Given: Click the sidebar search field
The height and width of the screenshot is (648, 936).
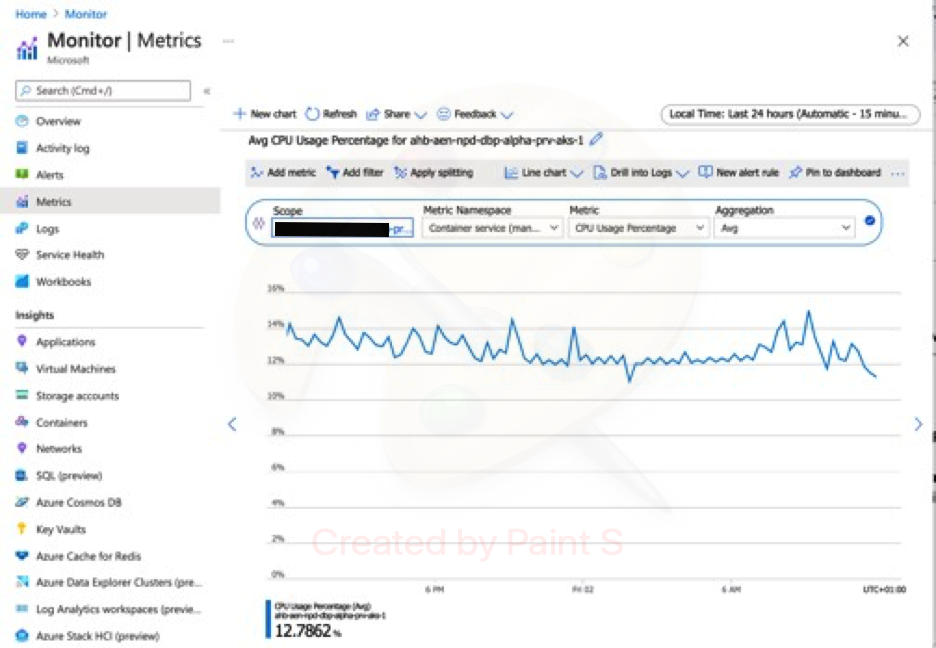Looking at the screenshot, I should pos(103,91).
